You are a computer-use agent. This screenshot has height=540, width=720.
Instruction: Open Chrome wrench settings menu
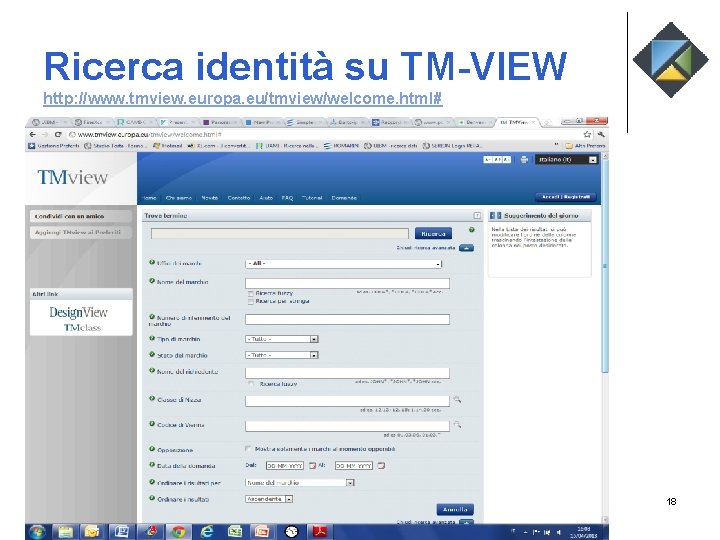pyautogui.click(x=601, y=135)
